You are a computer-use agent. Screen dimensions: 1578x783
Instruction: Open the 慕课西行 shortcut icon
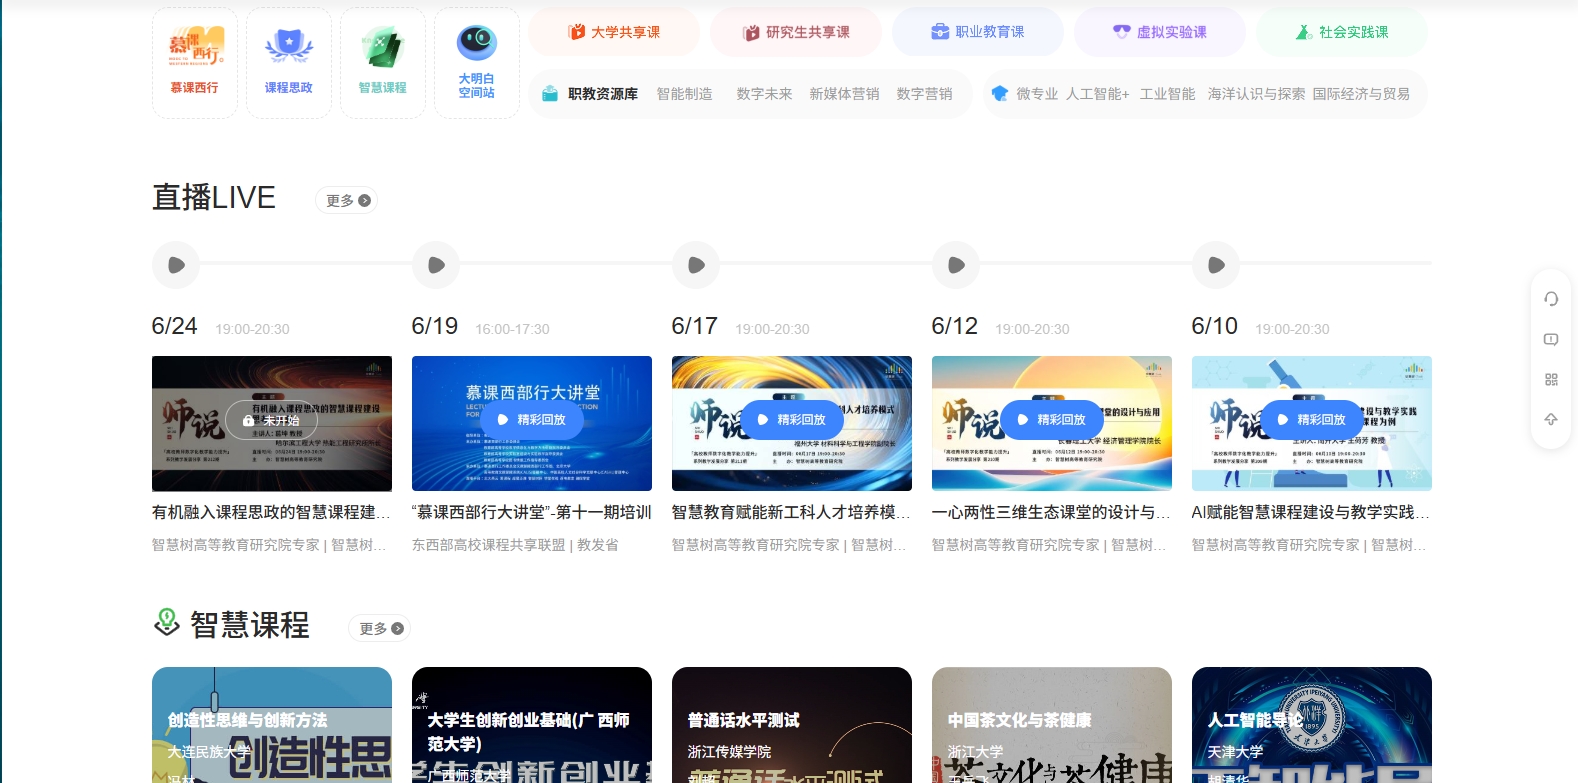pyautogui.click(x=195, y=63)
